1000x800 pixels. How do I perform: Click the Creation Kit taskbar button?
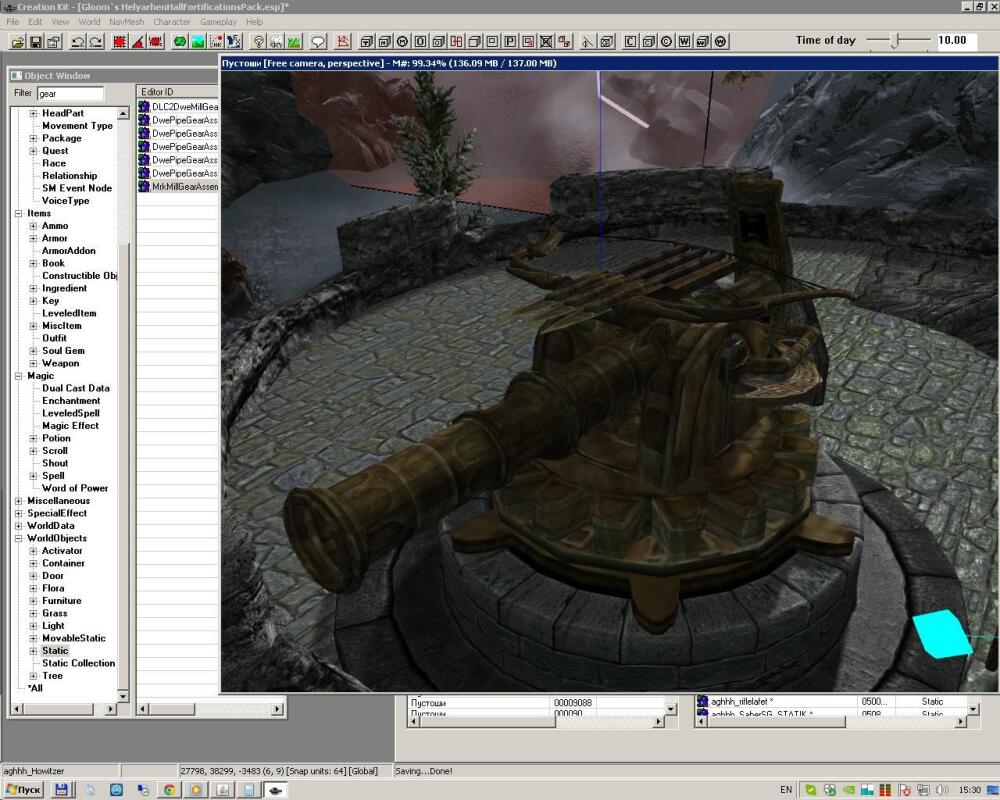click(276, 790)
